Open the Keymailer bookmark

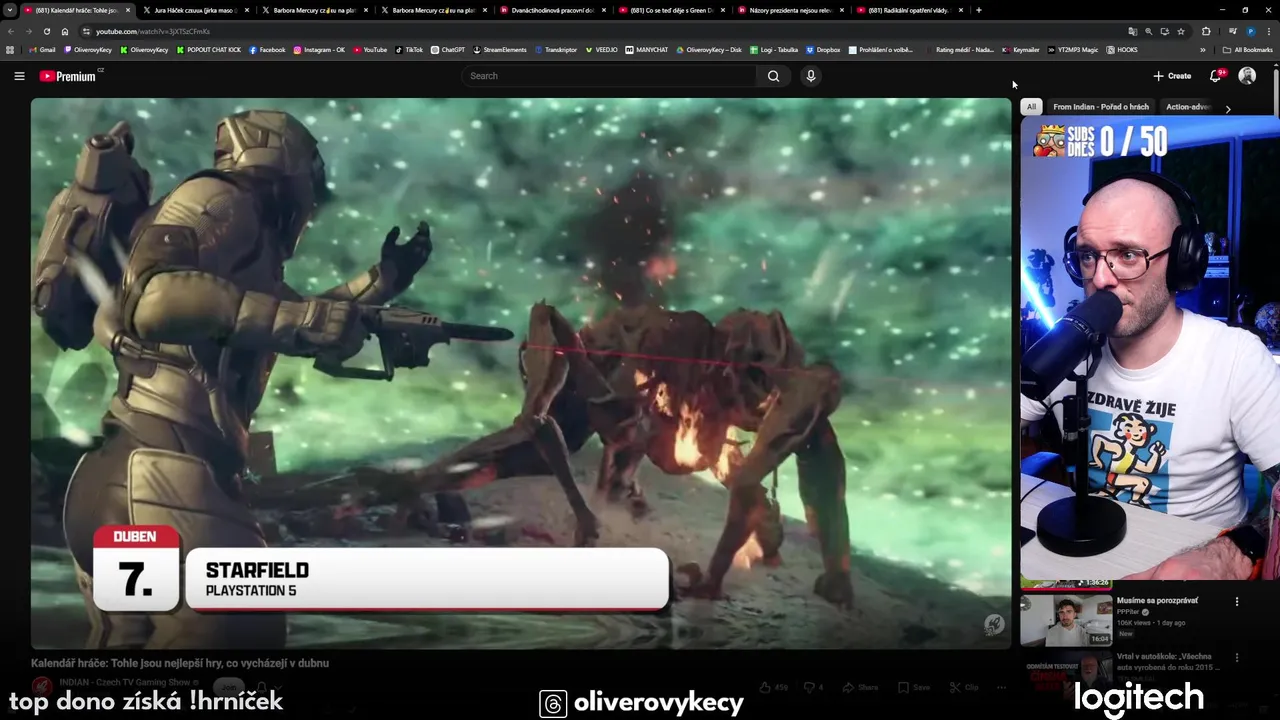tap(1021, 50)
